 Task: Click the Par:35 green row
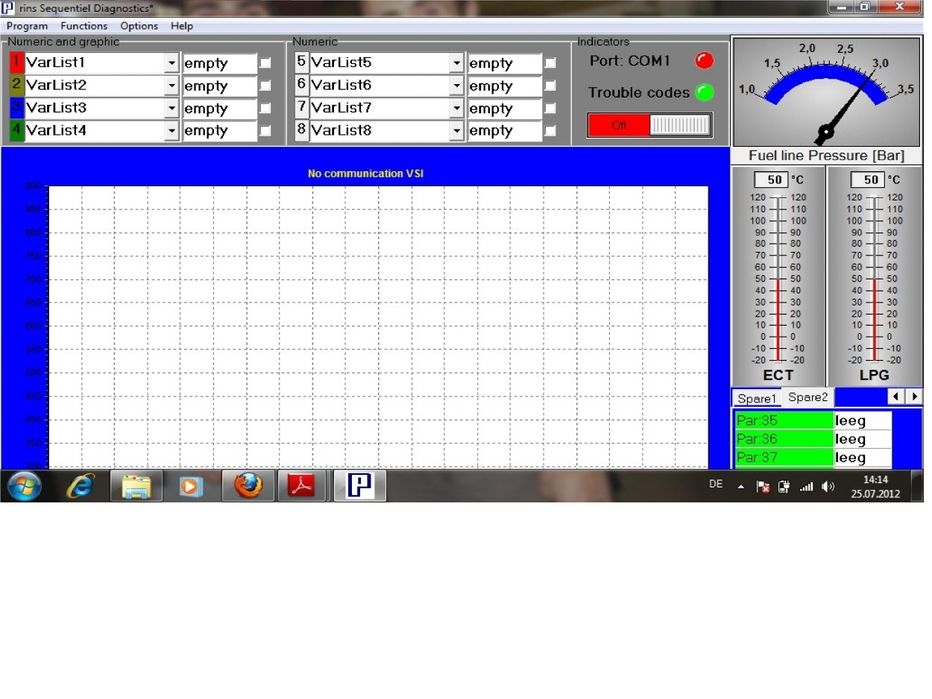point(784,420)
